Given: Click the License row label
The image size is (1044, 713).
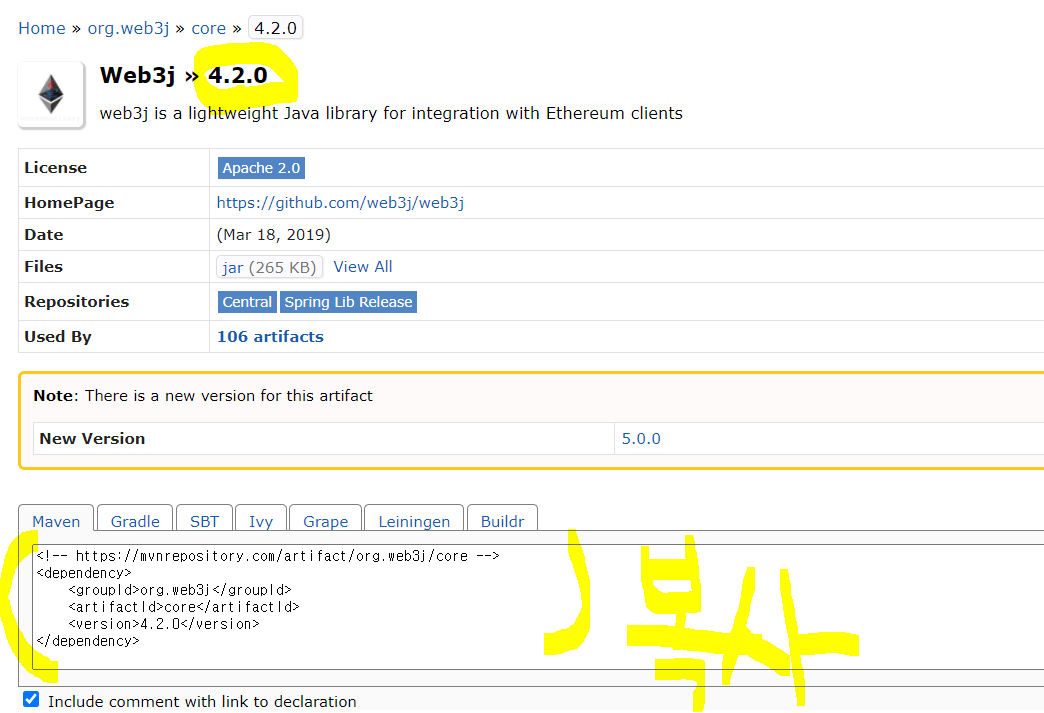Looking at the screenshot, I should click(x=56, y=168).
